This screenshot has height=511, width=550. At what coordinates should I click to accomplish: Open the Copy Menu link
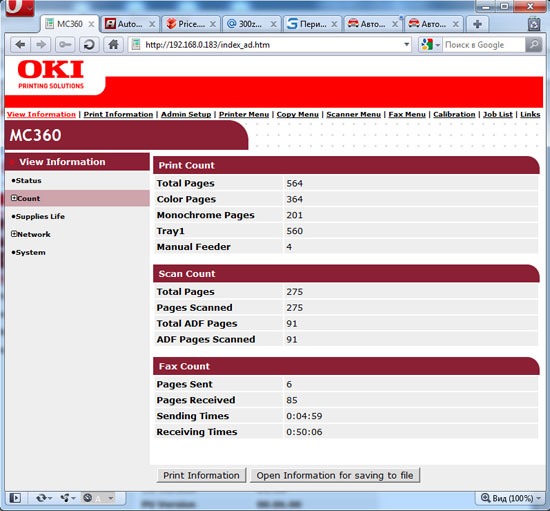coord(297,114)
